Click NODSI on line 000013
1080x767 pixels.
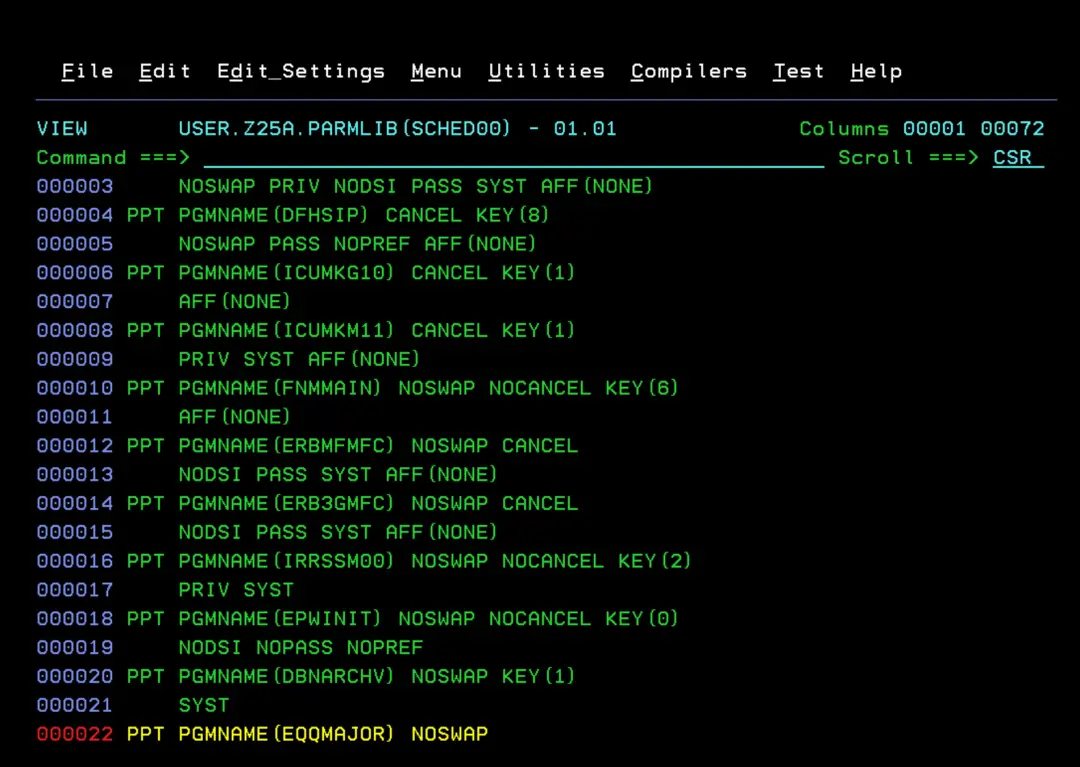click(210, 475)
